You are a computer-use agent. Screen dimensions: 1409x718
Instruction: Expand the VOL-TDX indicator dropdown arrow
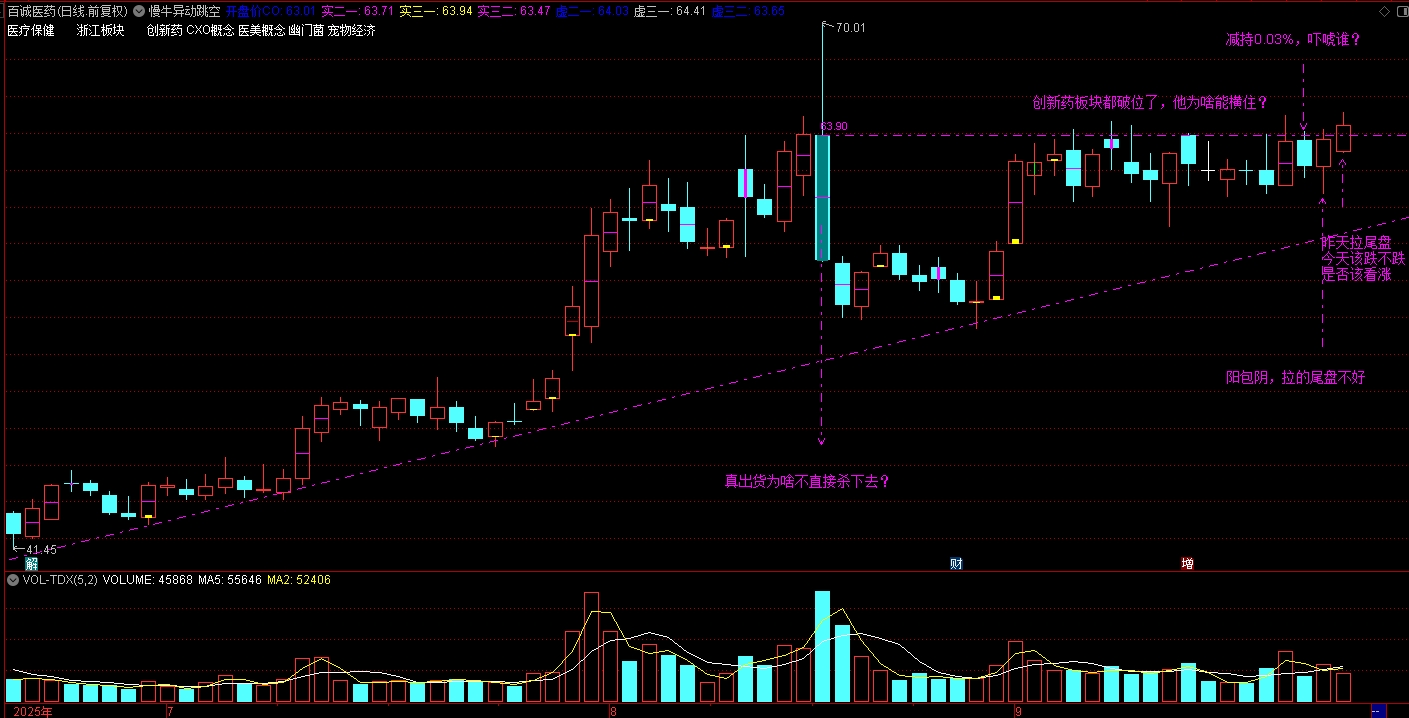point(12,580)
